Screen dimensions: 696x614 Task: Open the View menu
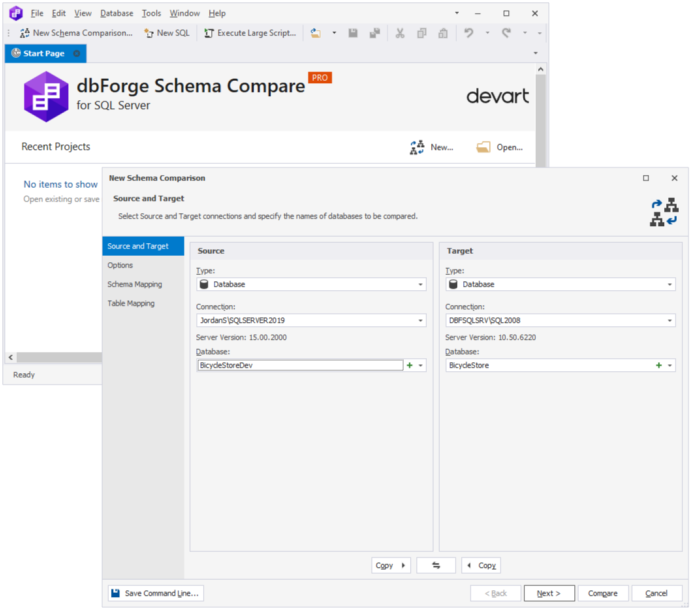pyautogui.click(x=83, y=13)
